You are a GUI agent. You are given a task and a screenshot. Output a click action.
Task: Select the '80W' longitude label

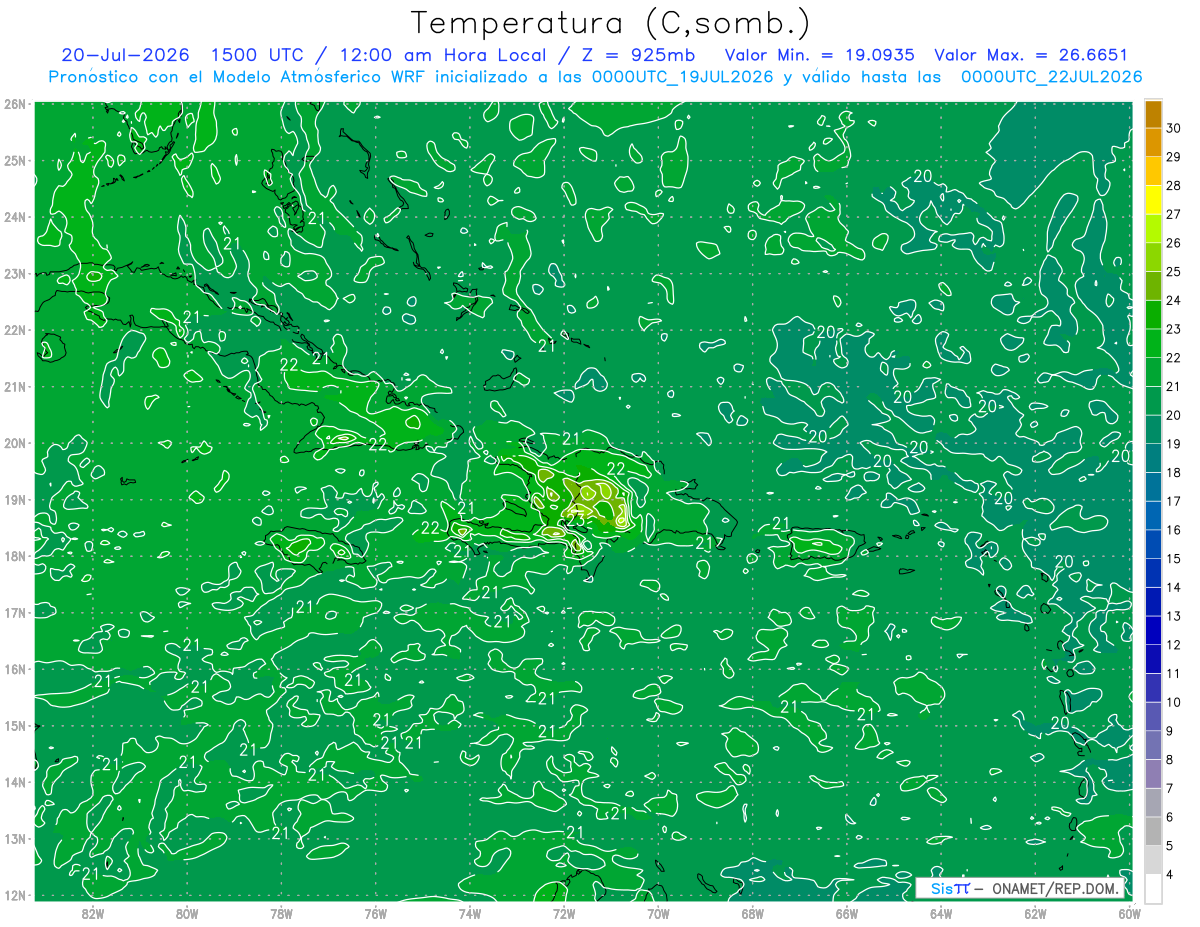(x=187, y=912)
